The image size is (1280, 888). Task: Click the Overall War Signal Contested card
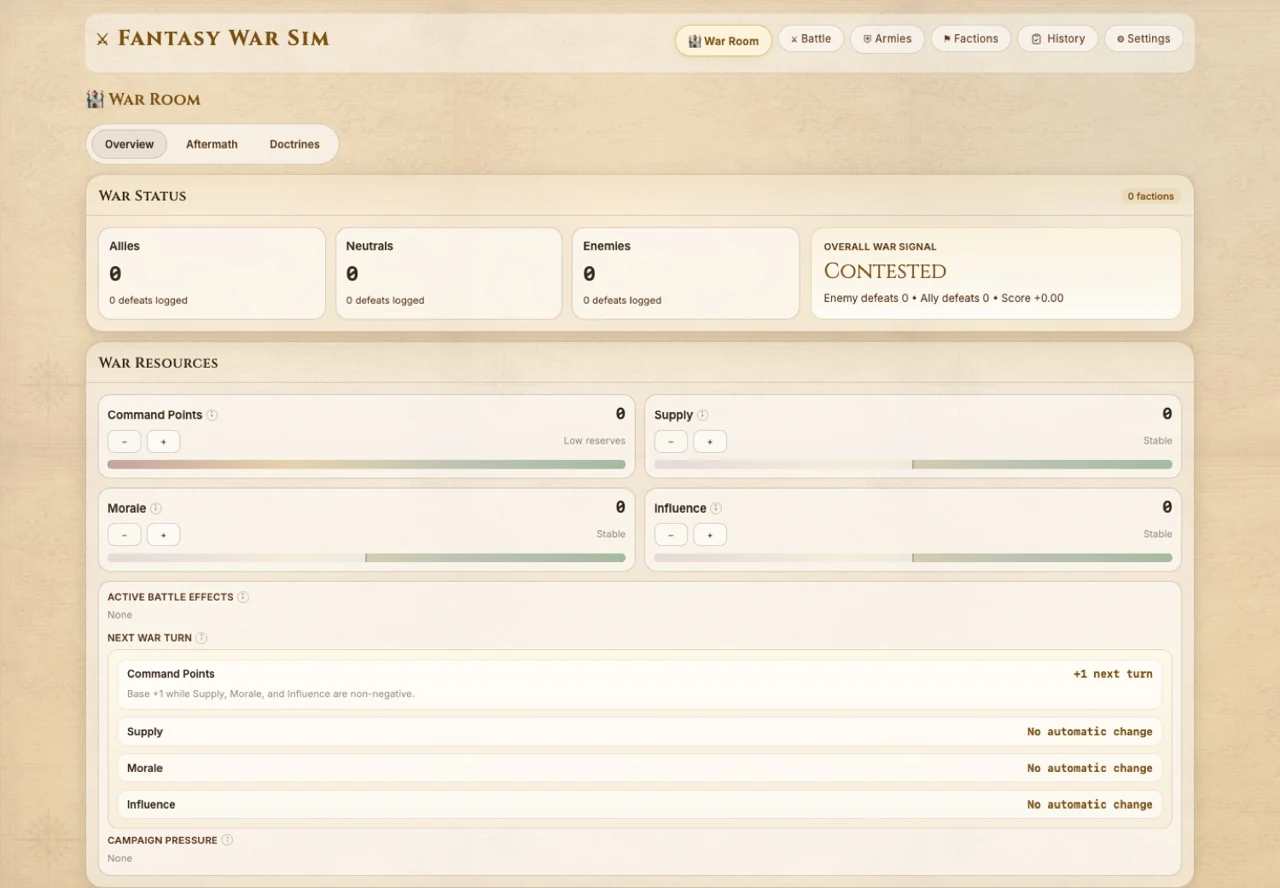[996, 273]
